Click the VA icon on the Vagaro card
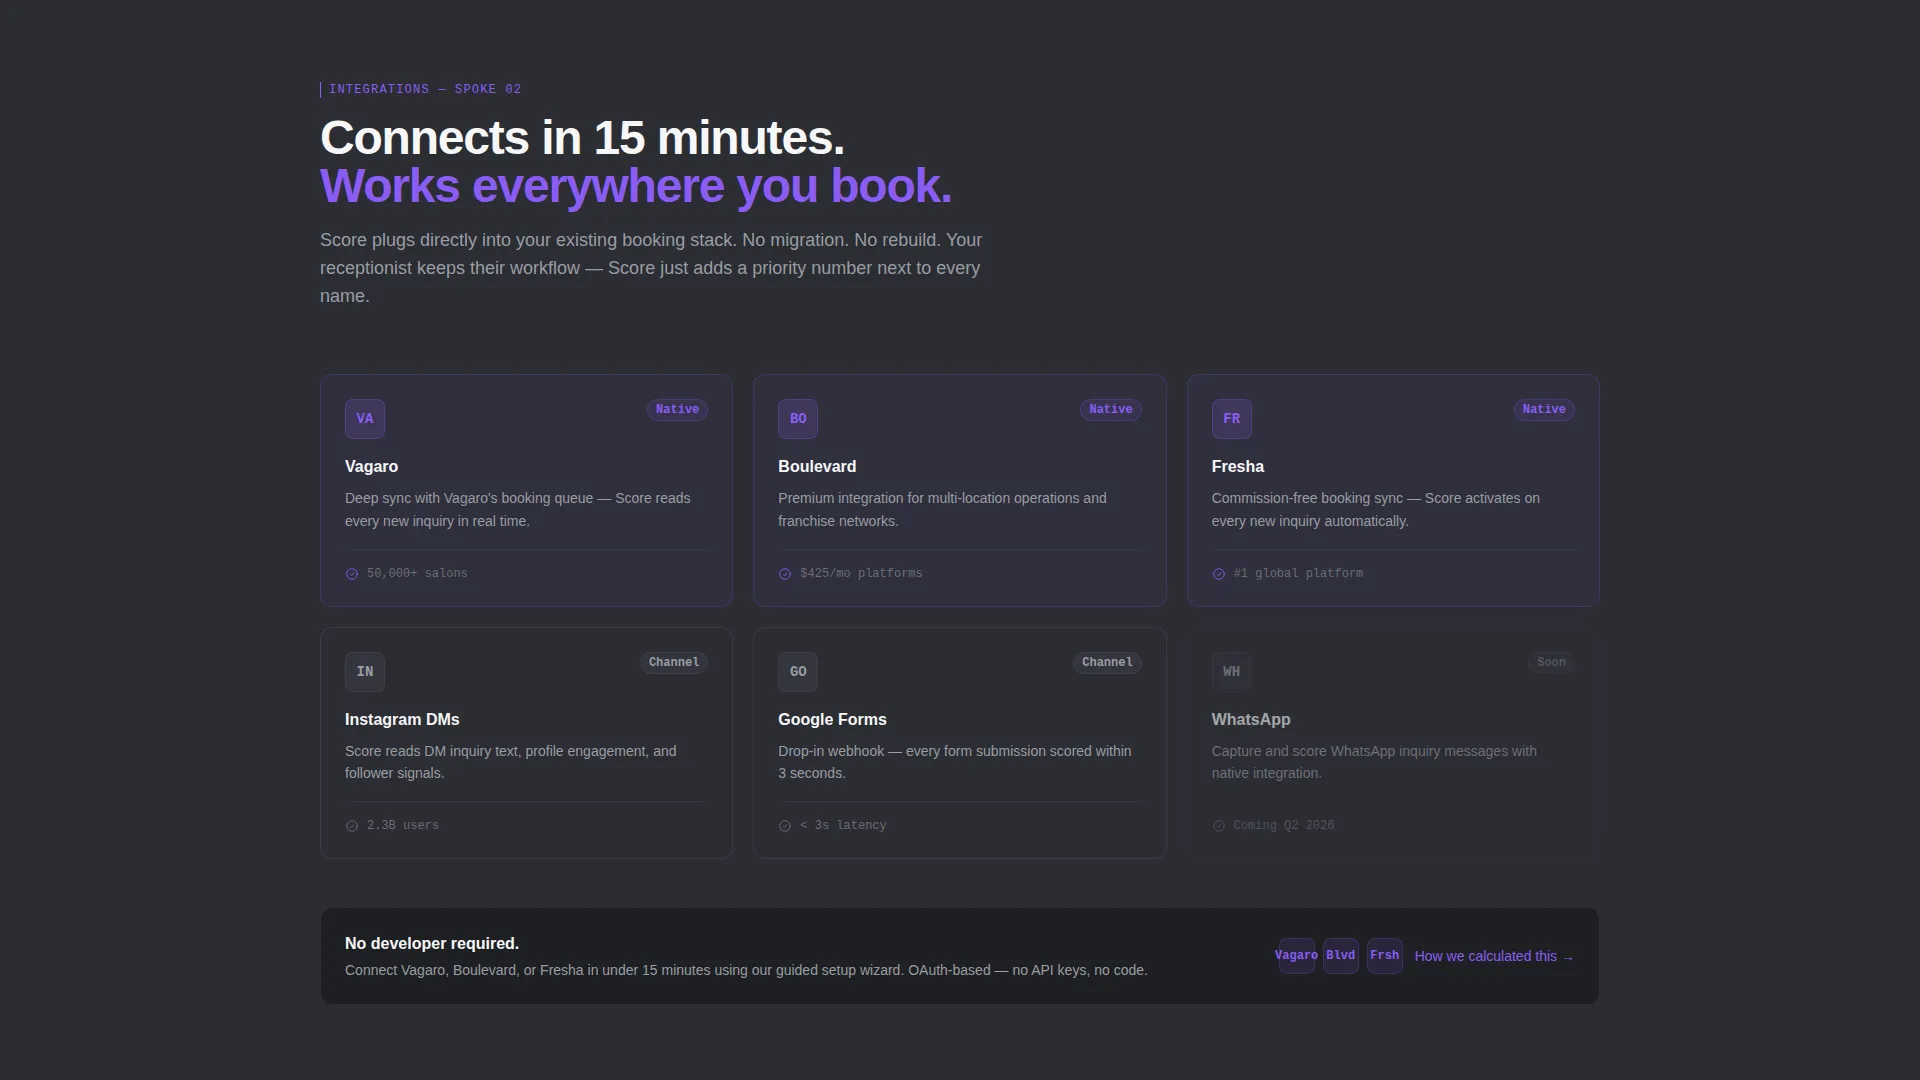Image resolution: width=1920 pixels, height=1080 pixels. (x=364, y=419)
